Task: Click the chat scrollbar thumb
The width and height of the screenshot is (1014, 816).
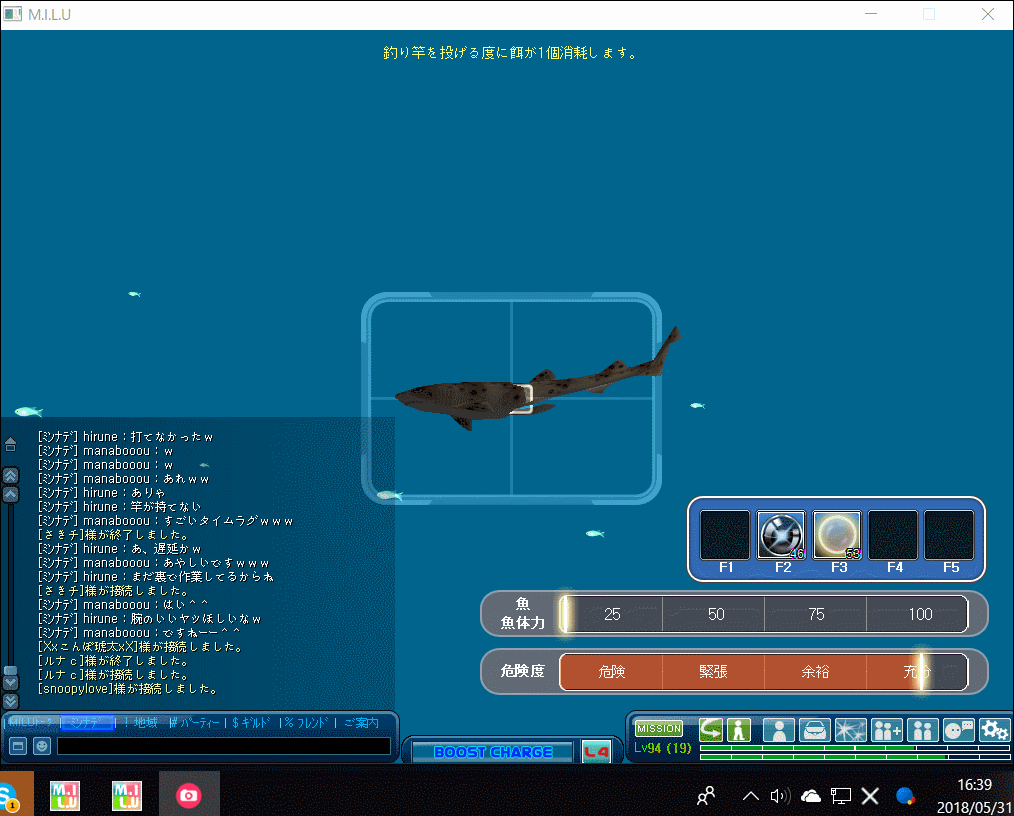Action: [x=10, y=670]
